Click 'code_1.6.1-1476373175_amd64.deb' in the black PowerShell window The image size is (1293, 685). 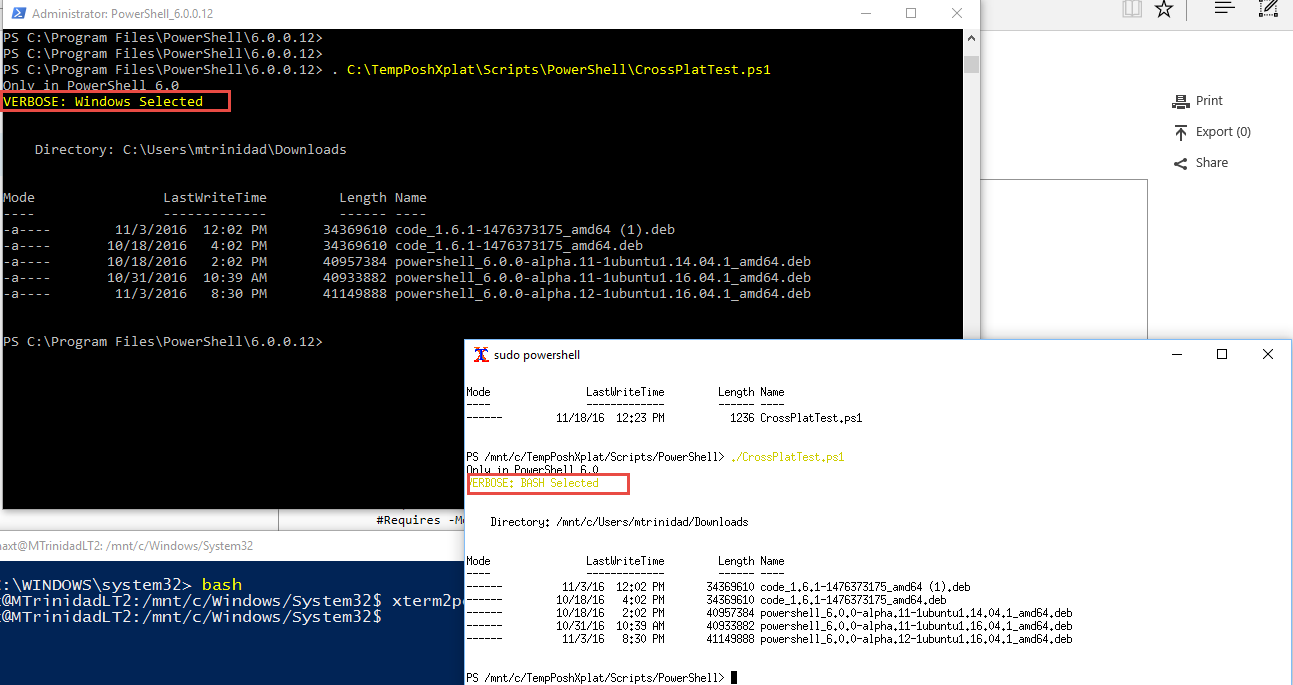[519, 246]
